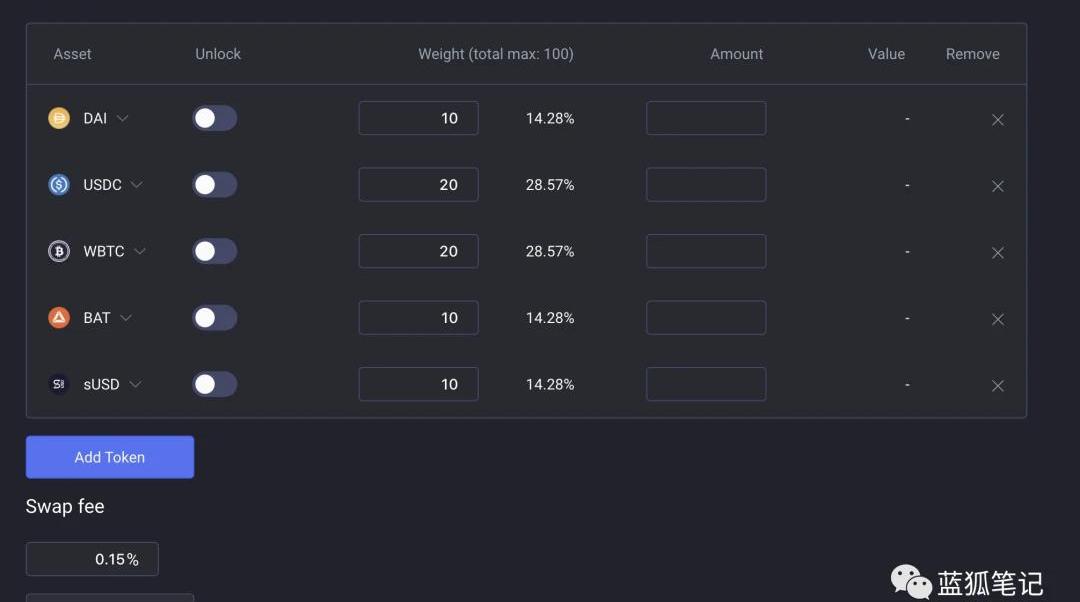Click the USDC weight field

coord(418,185)
